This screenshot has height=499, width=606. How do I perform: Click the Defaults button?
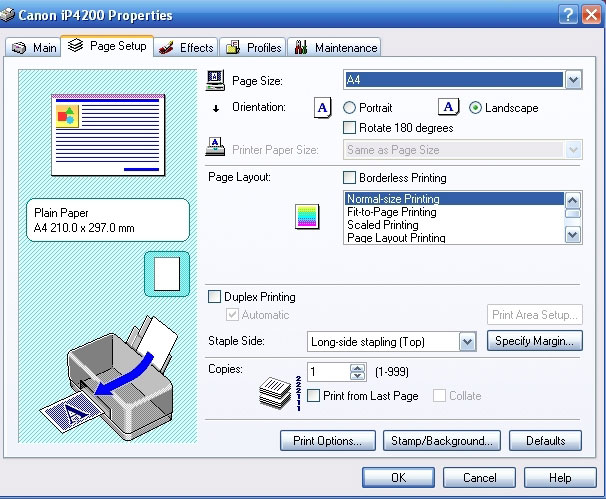pyautogui.click(x=545, y=441)
